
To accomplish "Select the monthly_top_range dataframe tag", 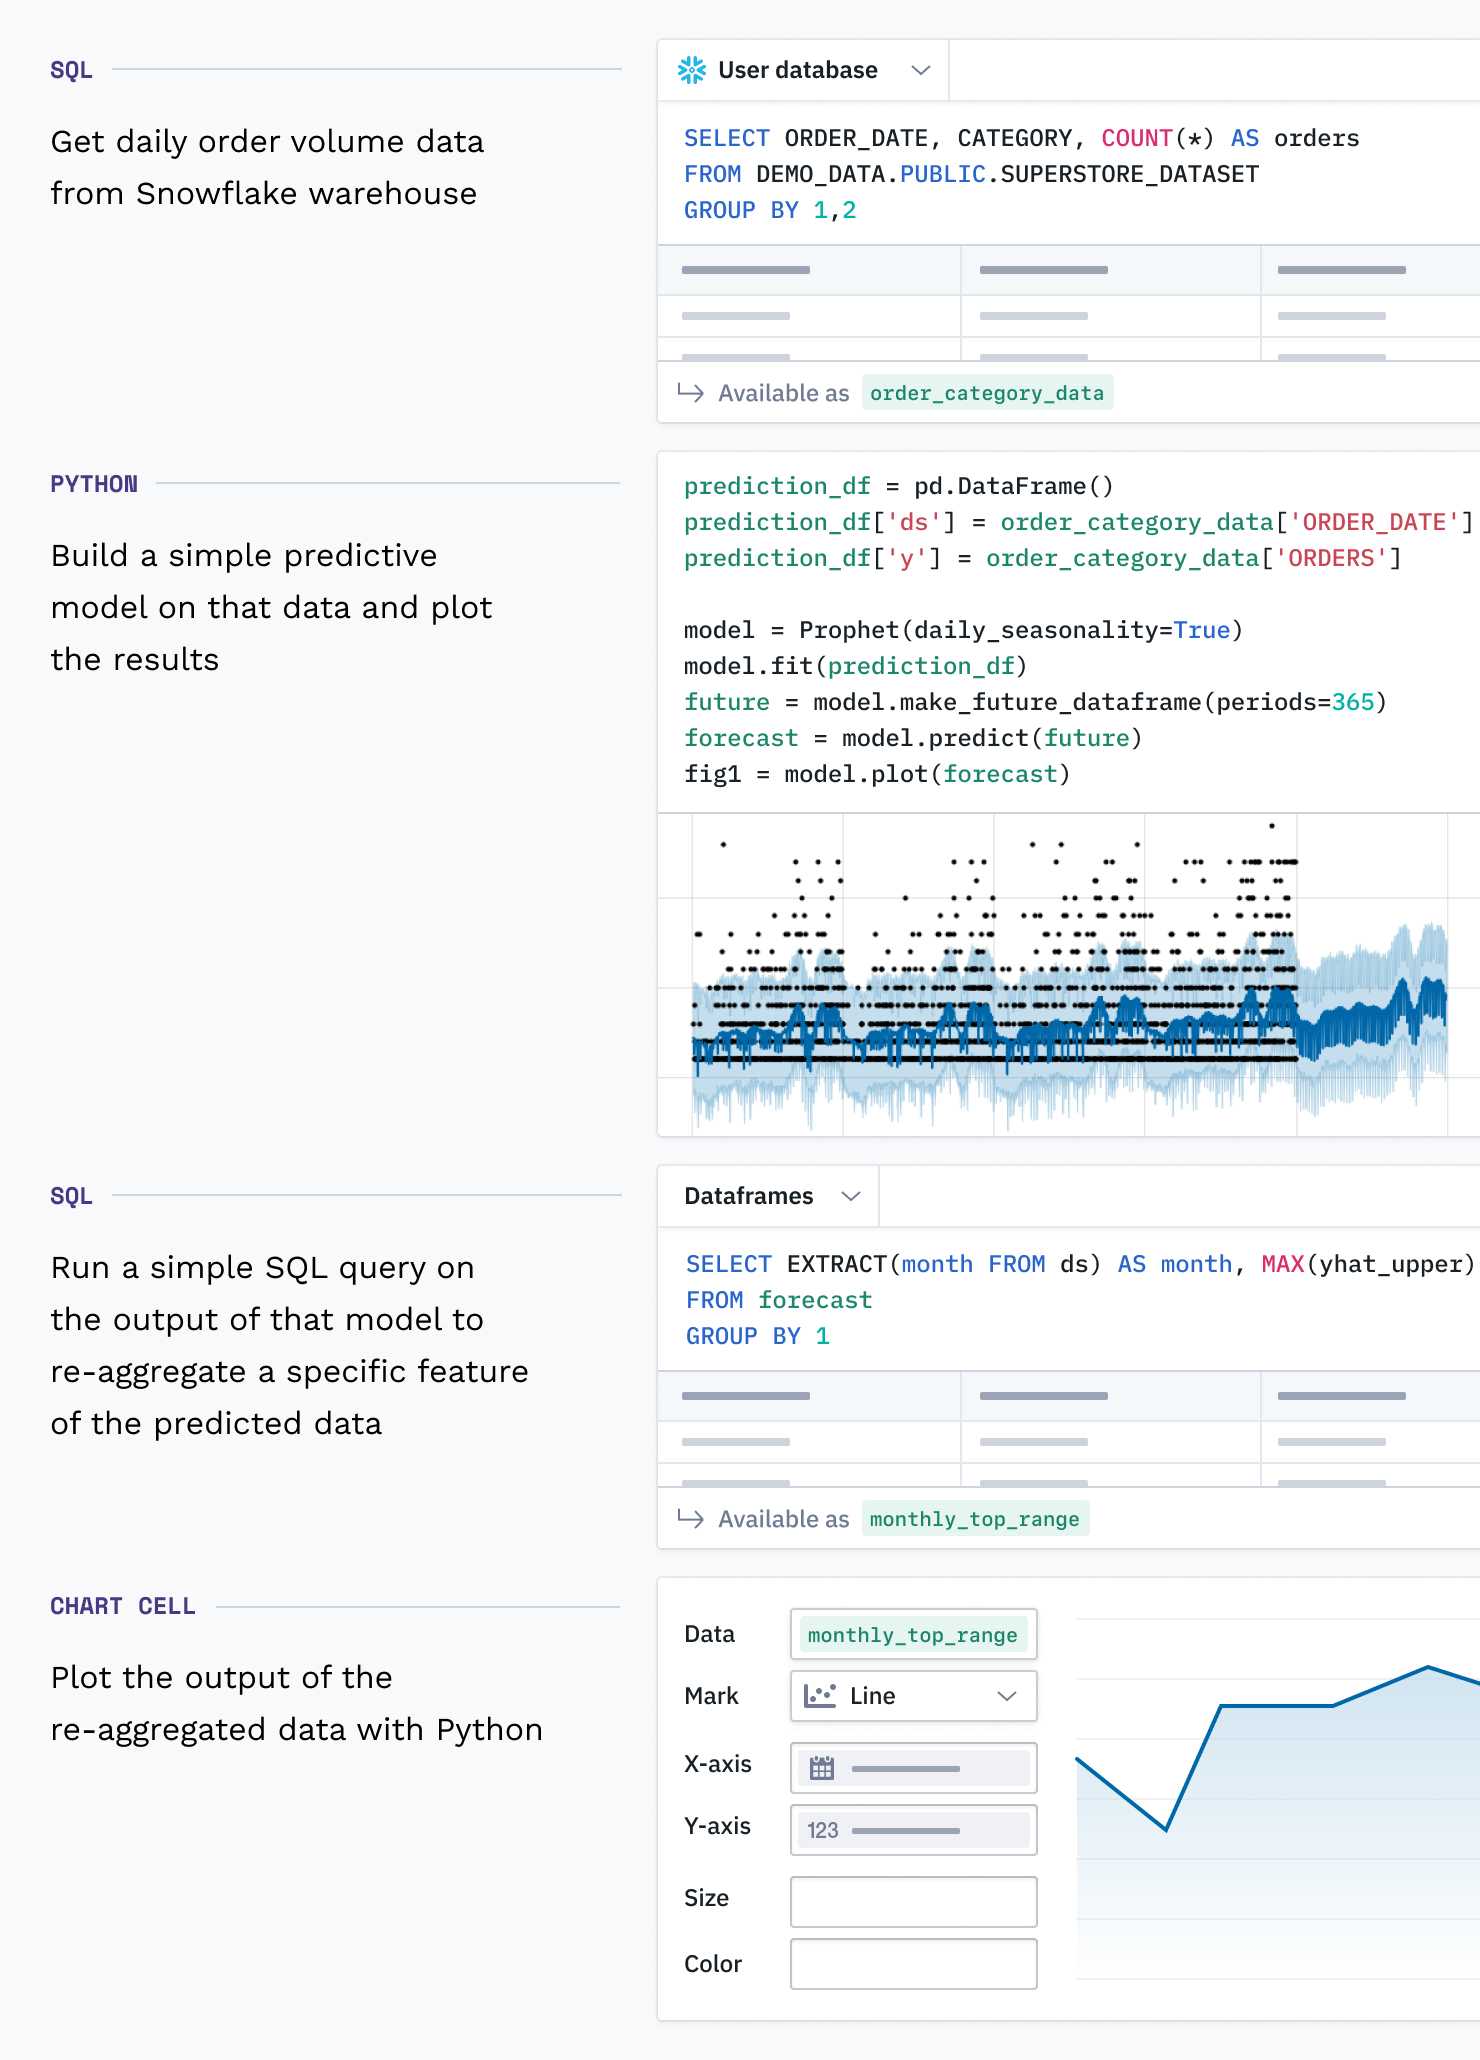I will 975,1519.
